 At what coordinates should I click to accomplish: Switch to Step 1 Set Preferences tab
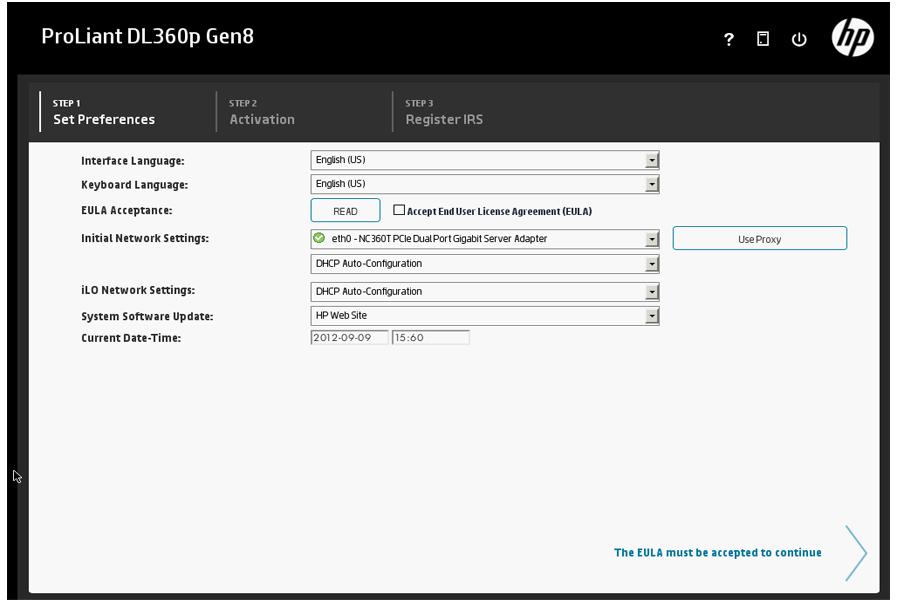[x=104, y=112]
